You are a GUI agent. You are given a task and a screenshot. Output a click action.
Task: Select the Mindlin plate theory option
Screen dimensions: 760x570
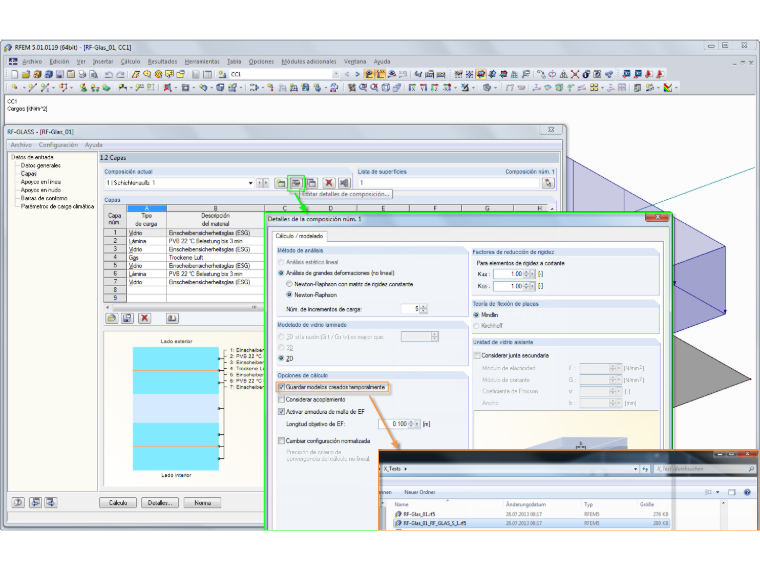476,315
